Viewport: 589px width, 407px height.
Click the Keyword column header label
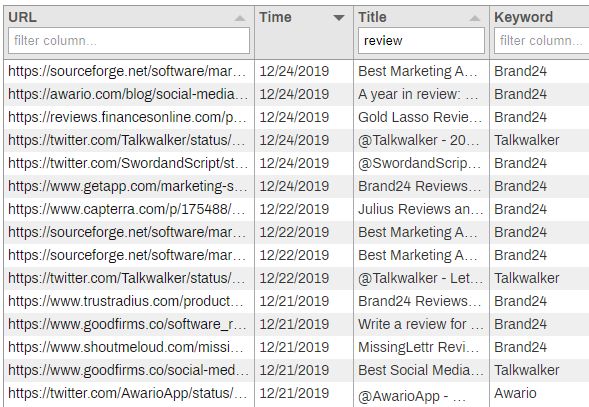524,17
